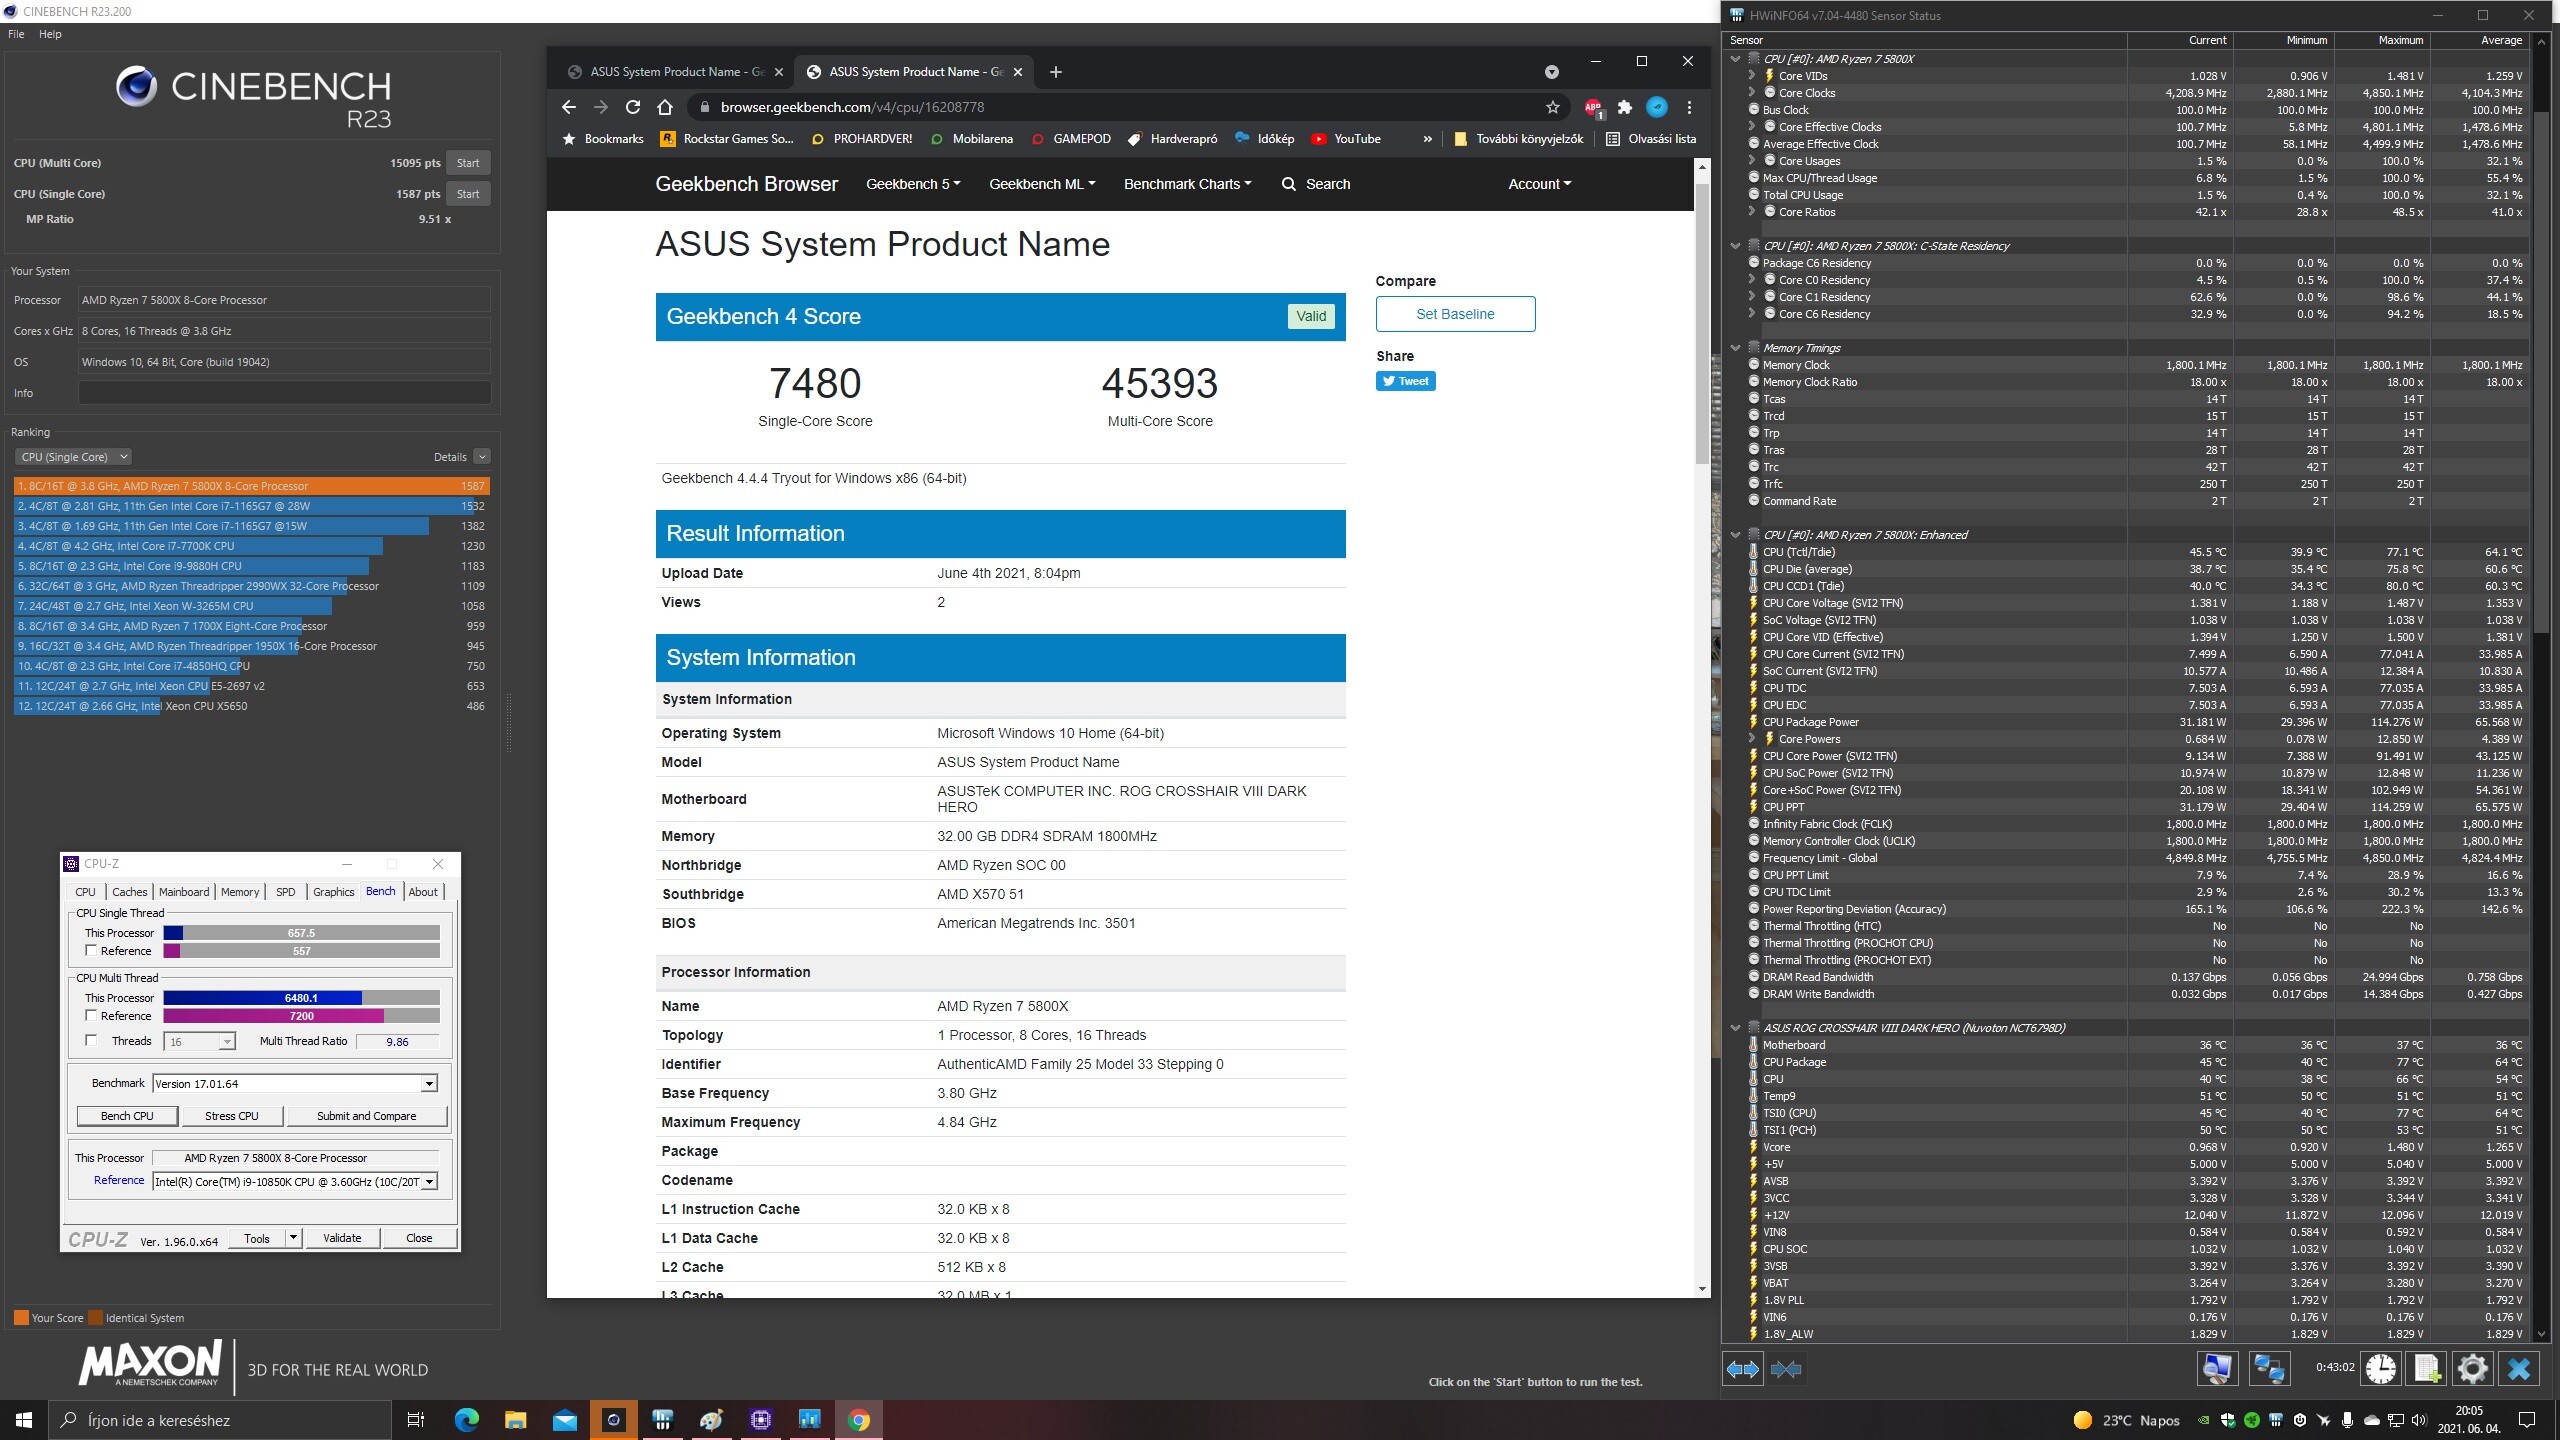Click HWiNFO collapse columns arrows icon
Screen dimensions: 2560x1440
1786,1369
